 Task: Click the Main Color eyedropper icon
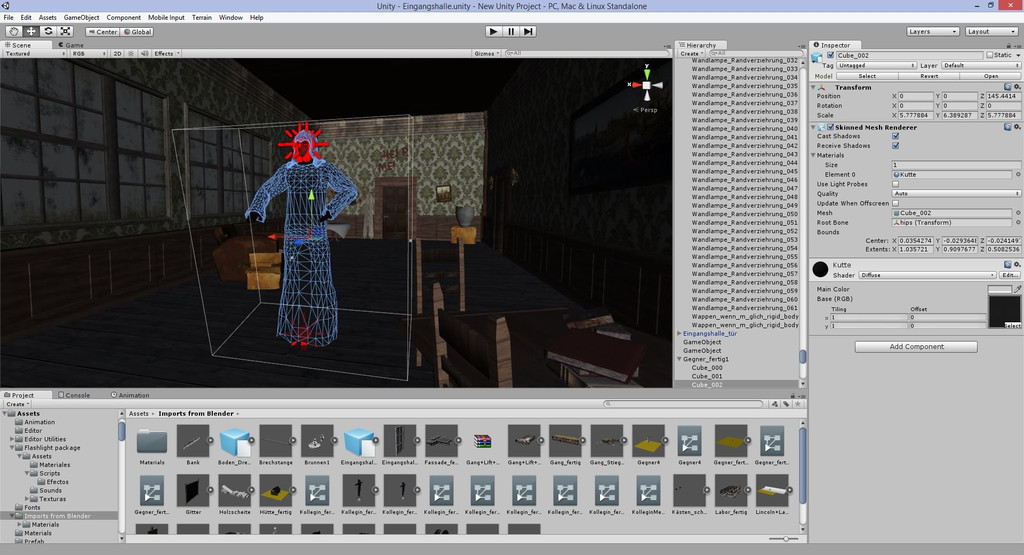coord(1018,290)
